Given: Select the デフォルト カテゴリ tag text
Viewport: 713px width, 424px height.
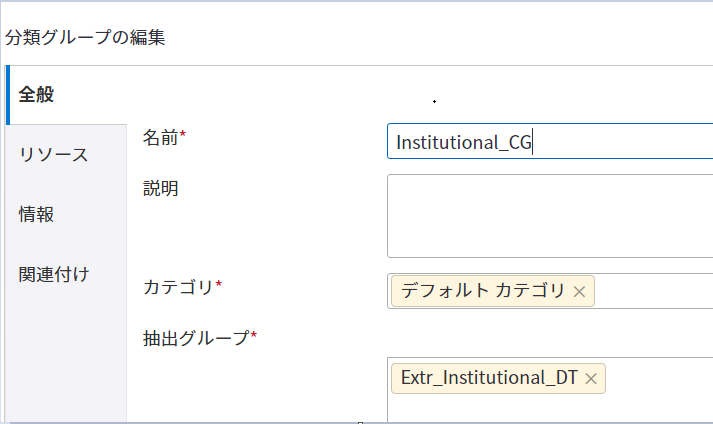Looking at the screenshot, I should coord(483,291).
